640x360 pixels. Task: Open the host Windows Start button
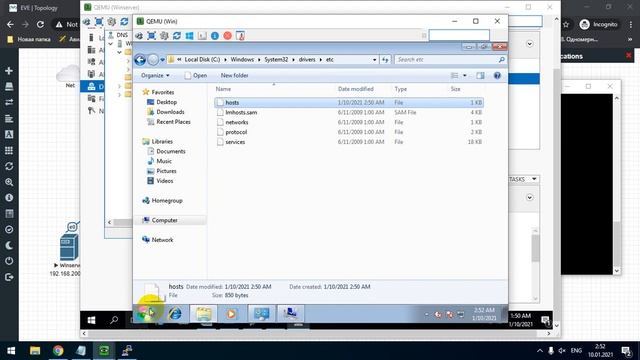point(11,351)
